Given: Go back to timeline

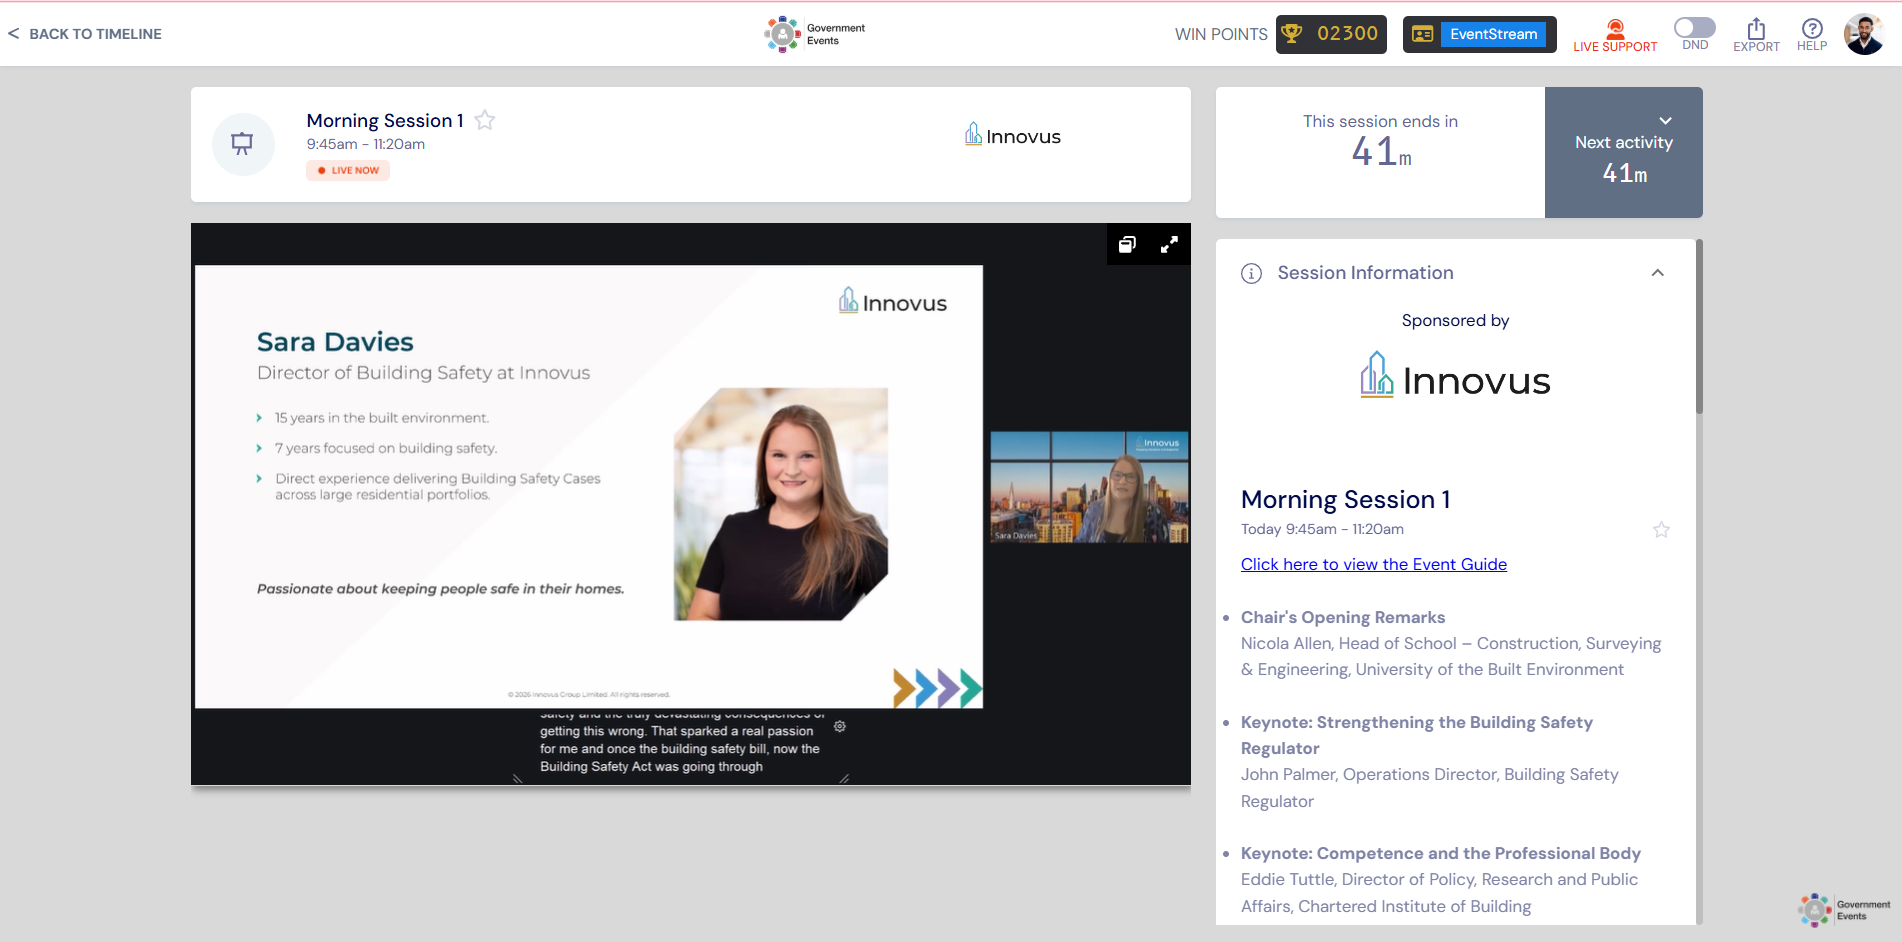Looking at the screenshot, I should click(85, 34).
